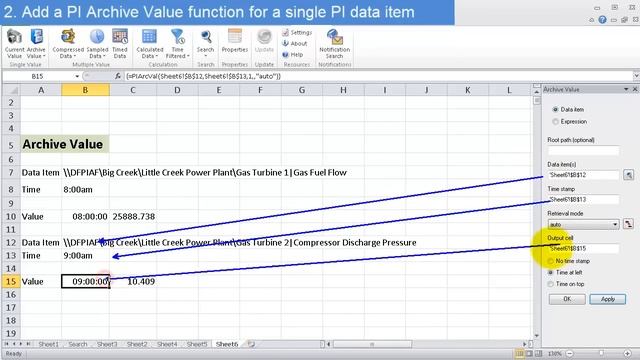The width and height of the screenshot is (640, 360).
Task: Click the zoom out minus icon
Action: coord(570,353)
